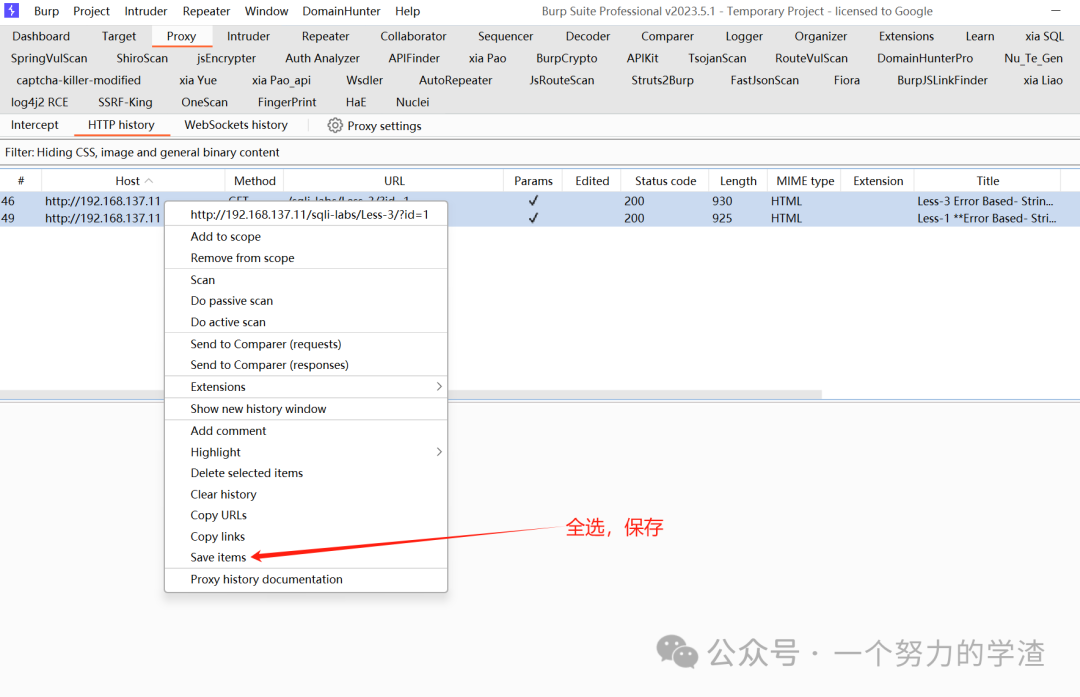Open the DomainHunter menu
Image resolution: width=1080 pixels, height=697 pixels.
[342, 11]
